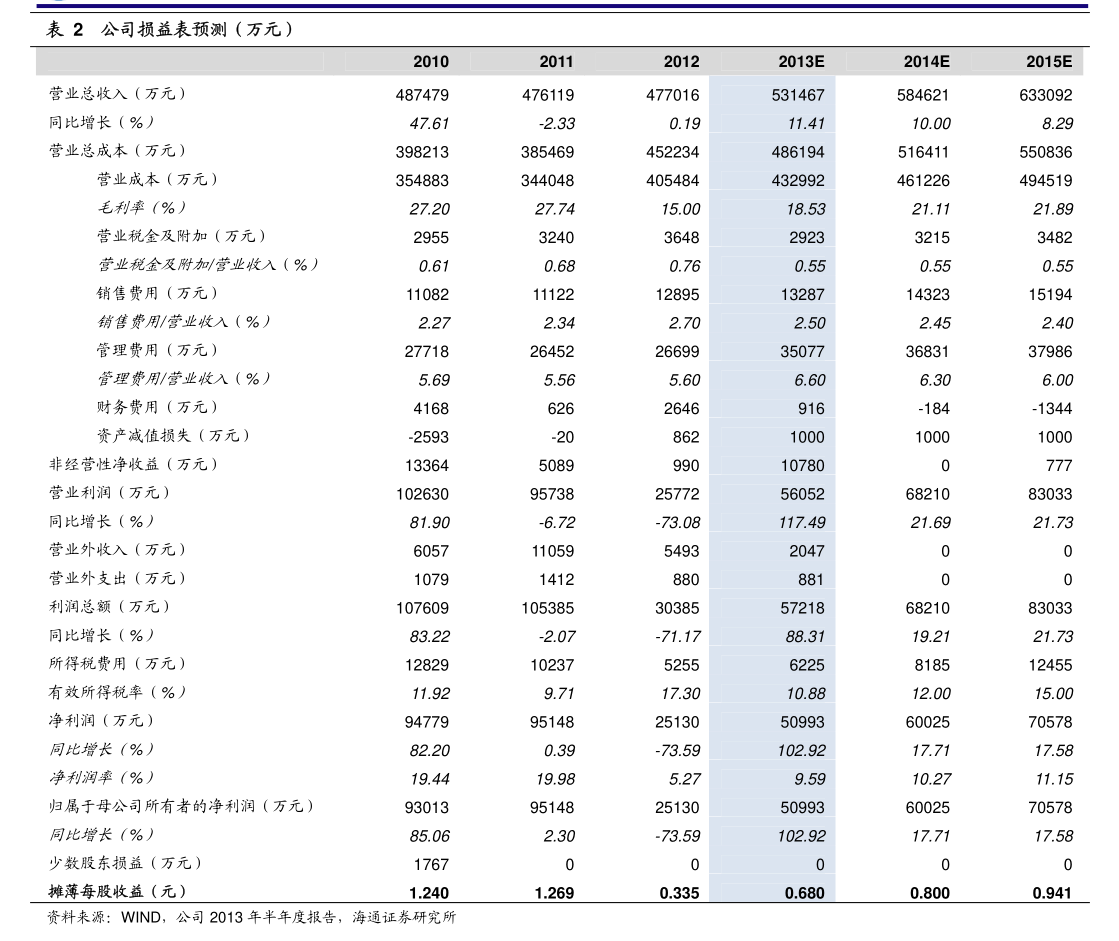Select the cell with value 13287
1119x941 pixels.
802,295
